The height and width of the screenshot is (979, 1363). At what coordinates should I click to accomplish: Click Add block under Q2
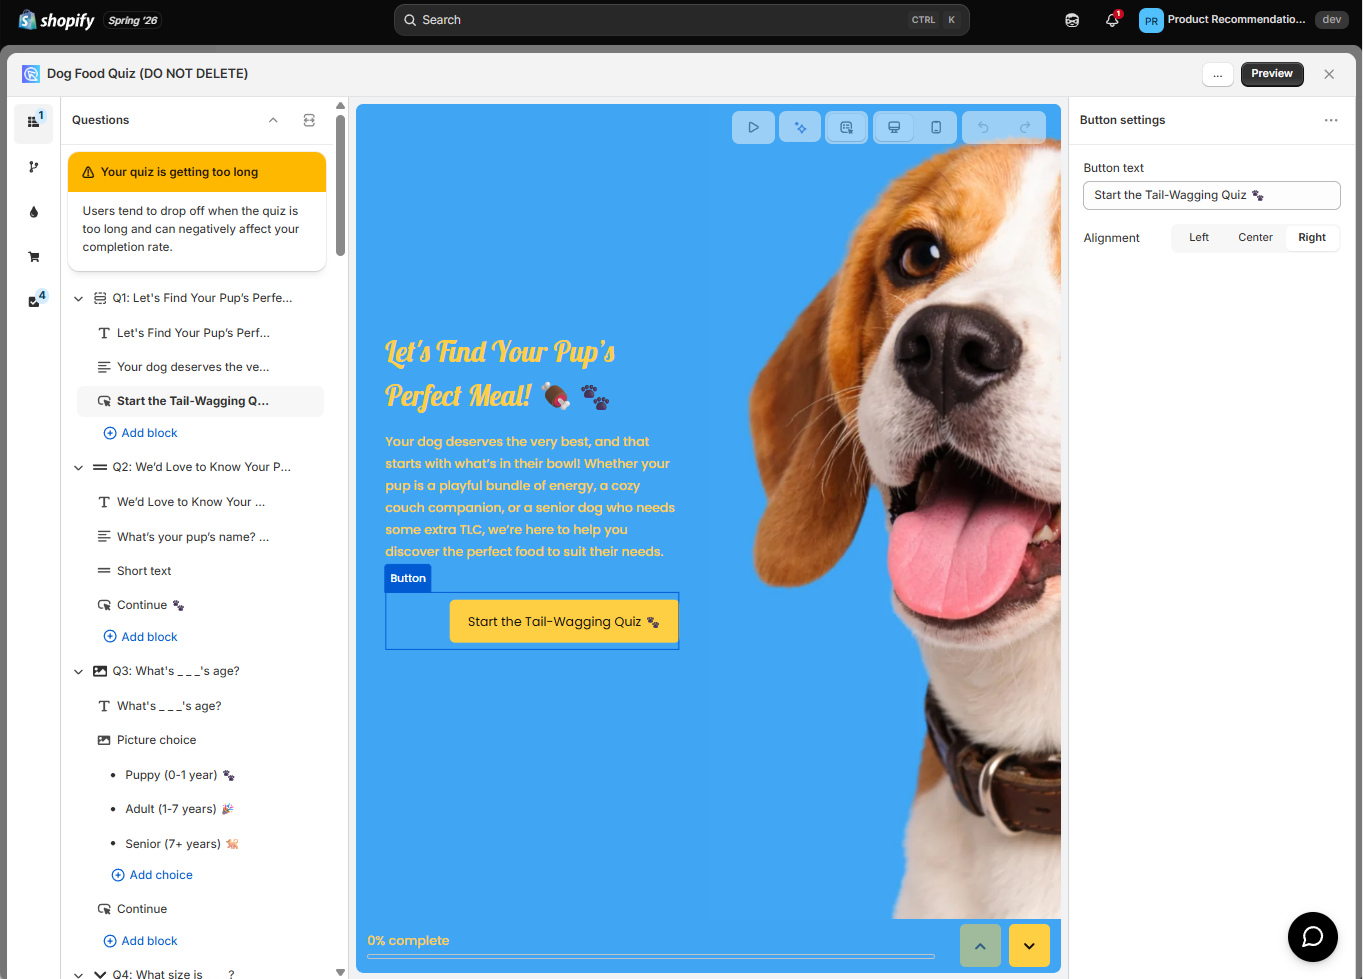click(141, 637)
